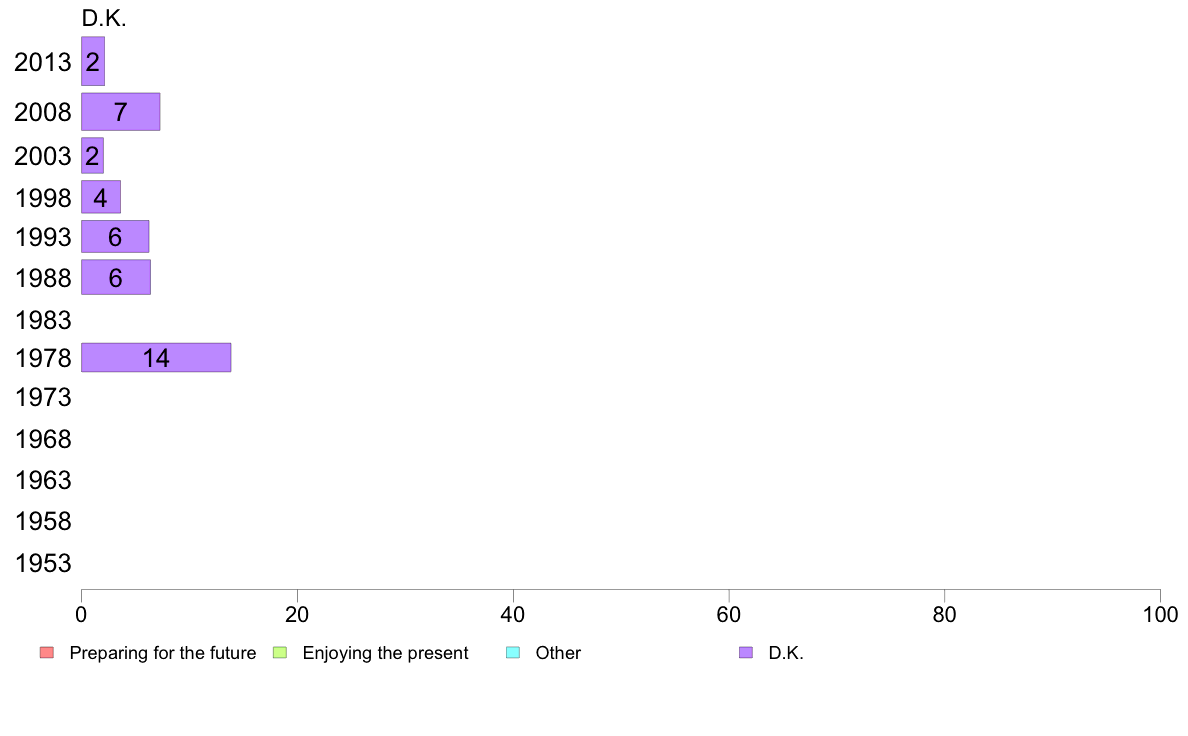Click the 100 tick on x-axis
This screenshot has width=1188, height=736.
point(1160,615)
